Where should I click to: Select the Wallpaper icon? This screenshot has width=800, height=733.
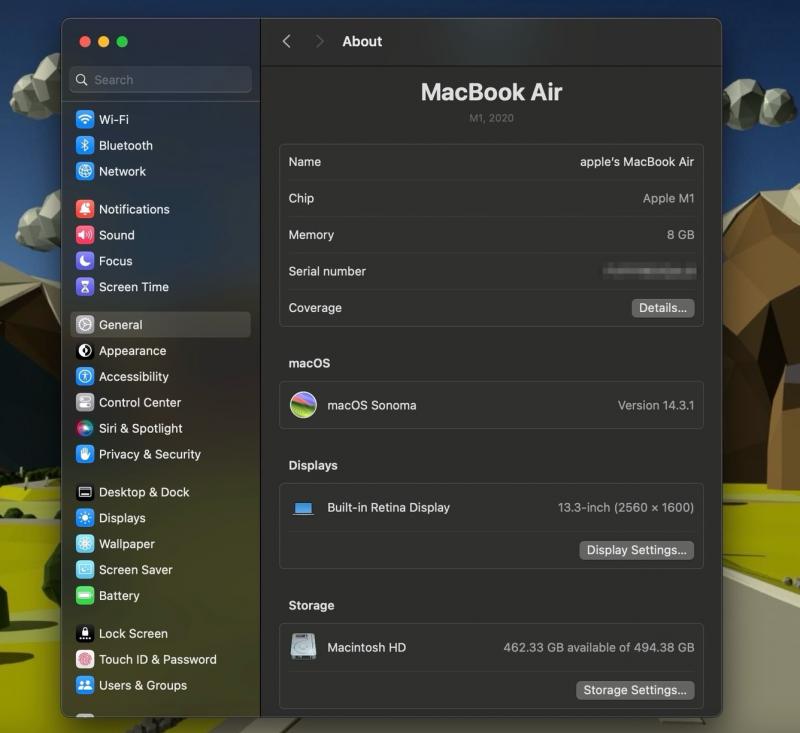[x=85, y=544]
